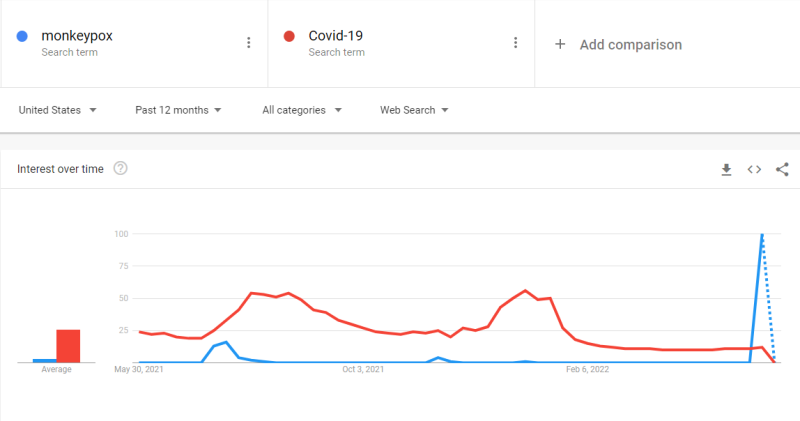Select the blue monkeypox color dot
The image size is (800, 421).
pos(22,36)
